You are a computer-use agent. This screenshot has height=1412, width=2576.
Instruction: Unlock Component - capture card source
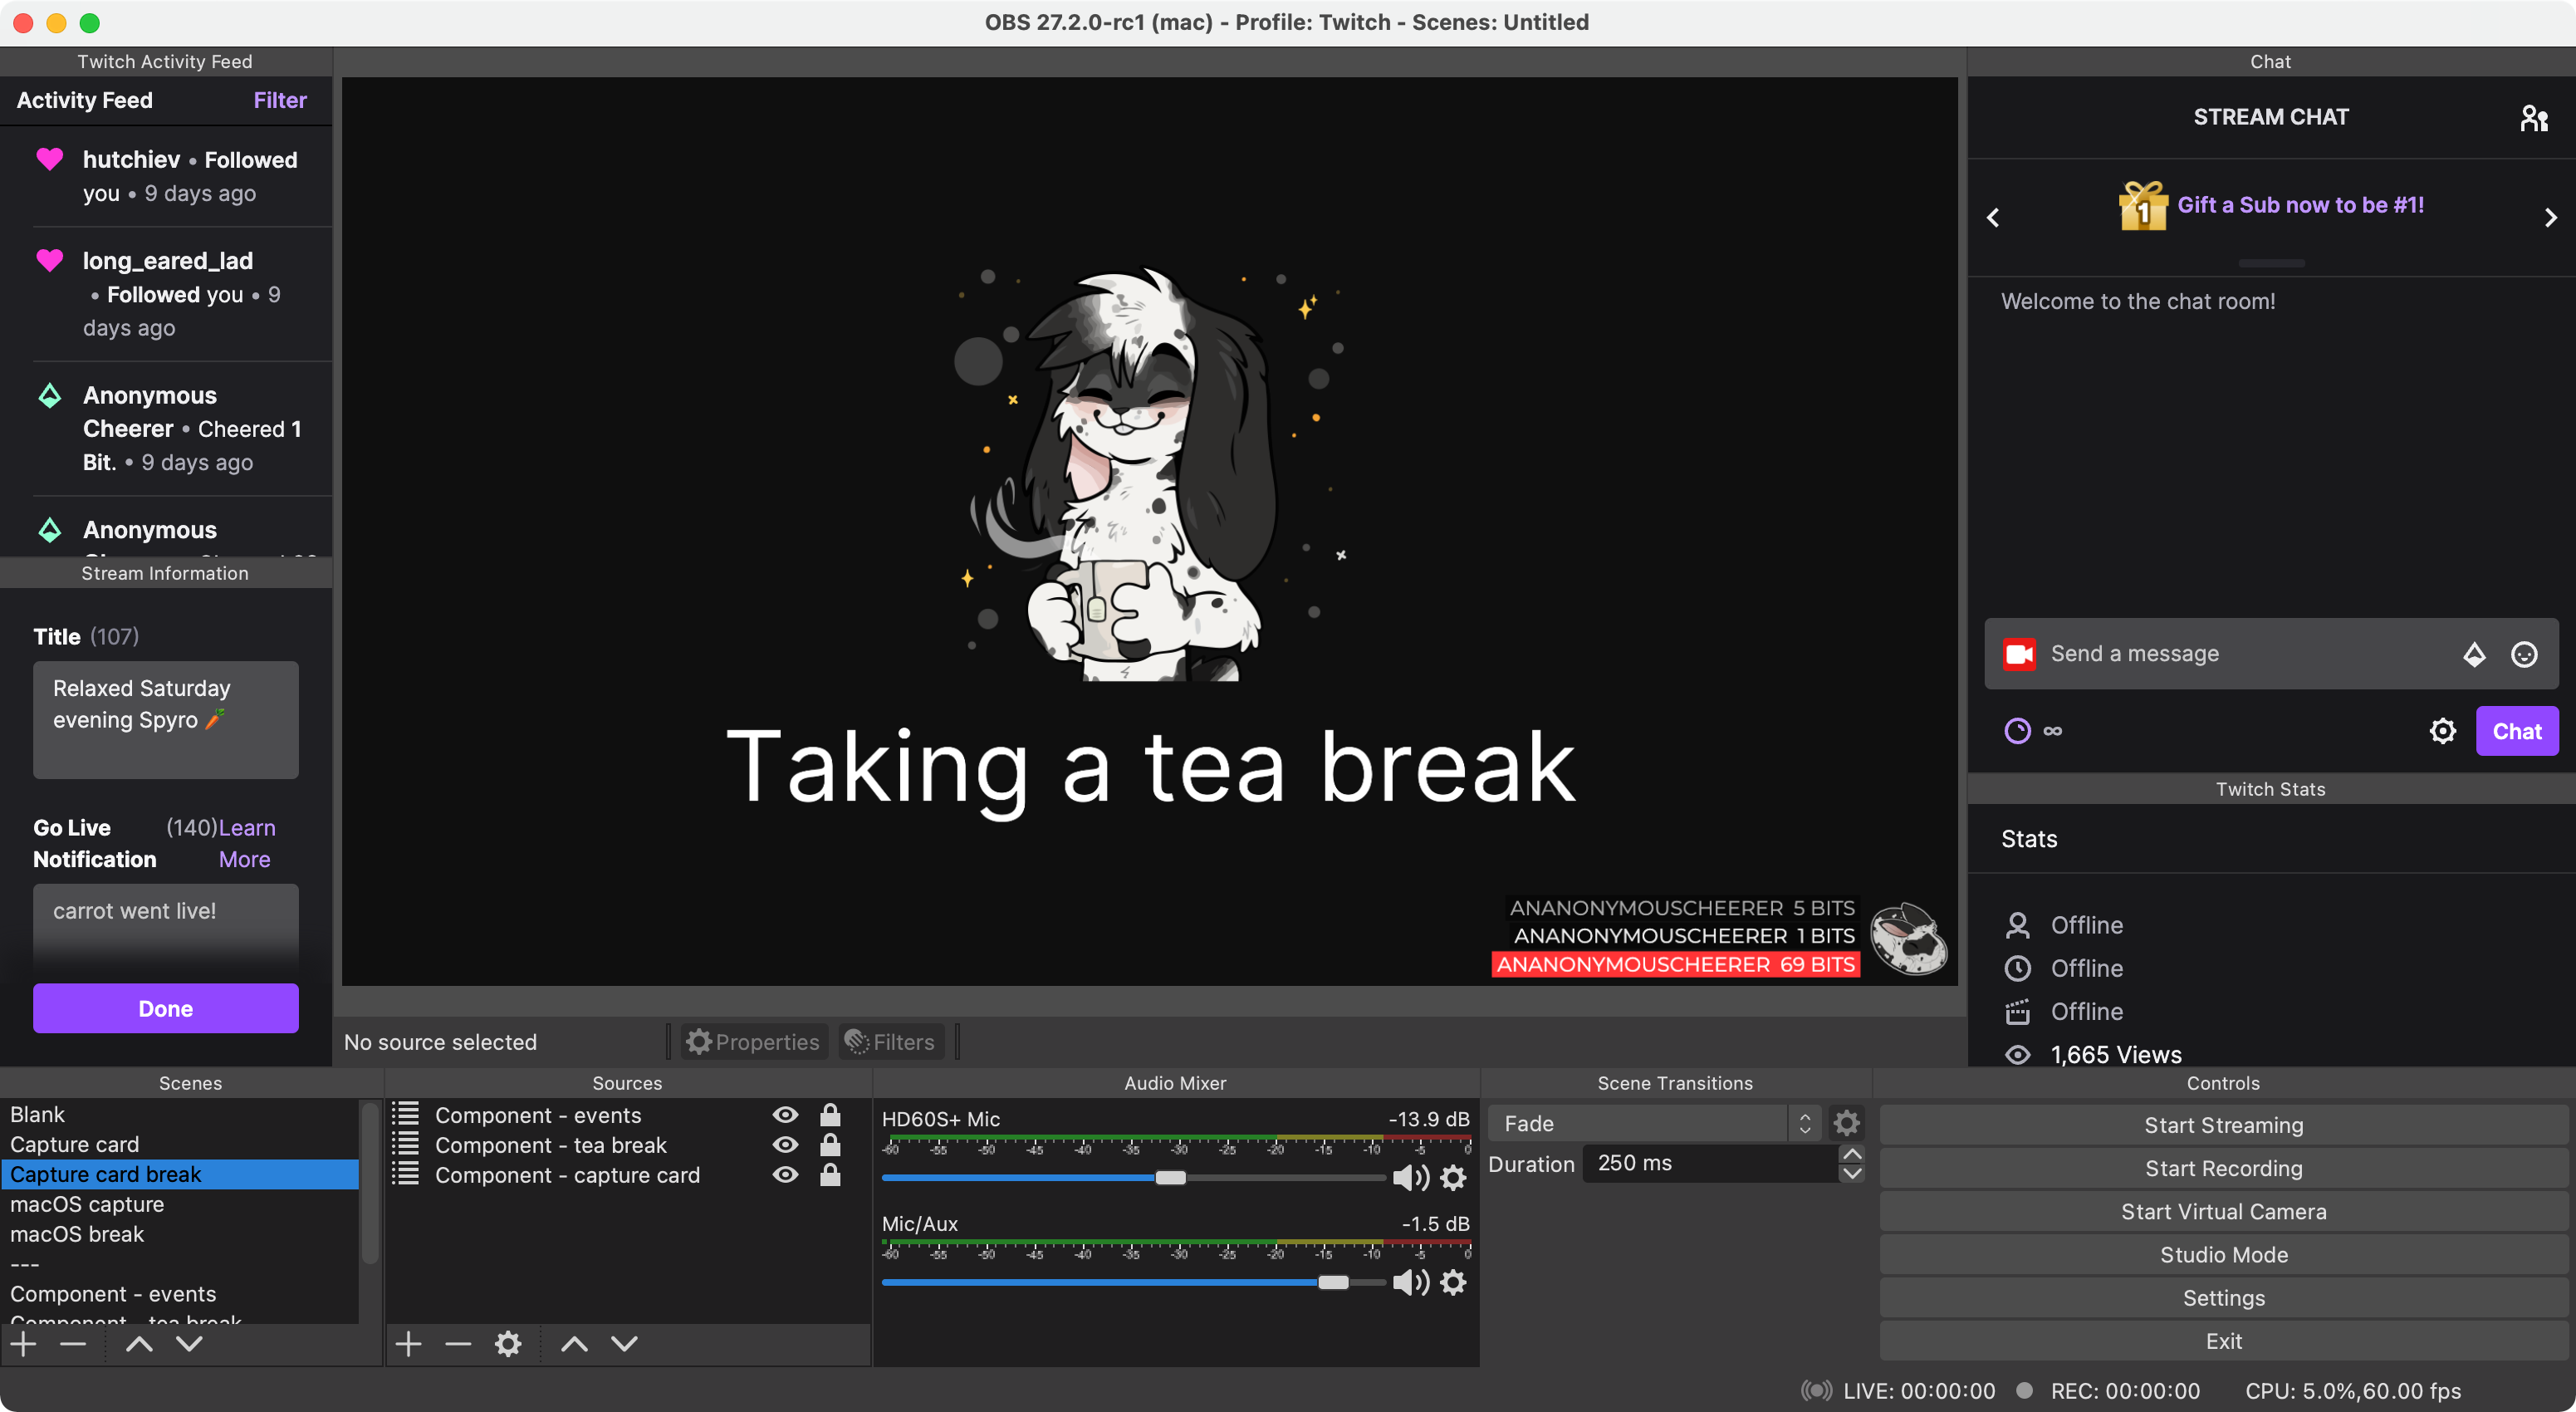tap(830, 1174)
